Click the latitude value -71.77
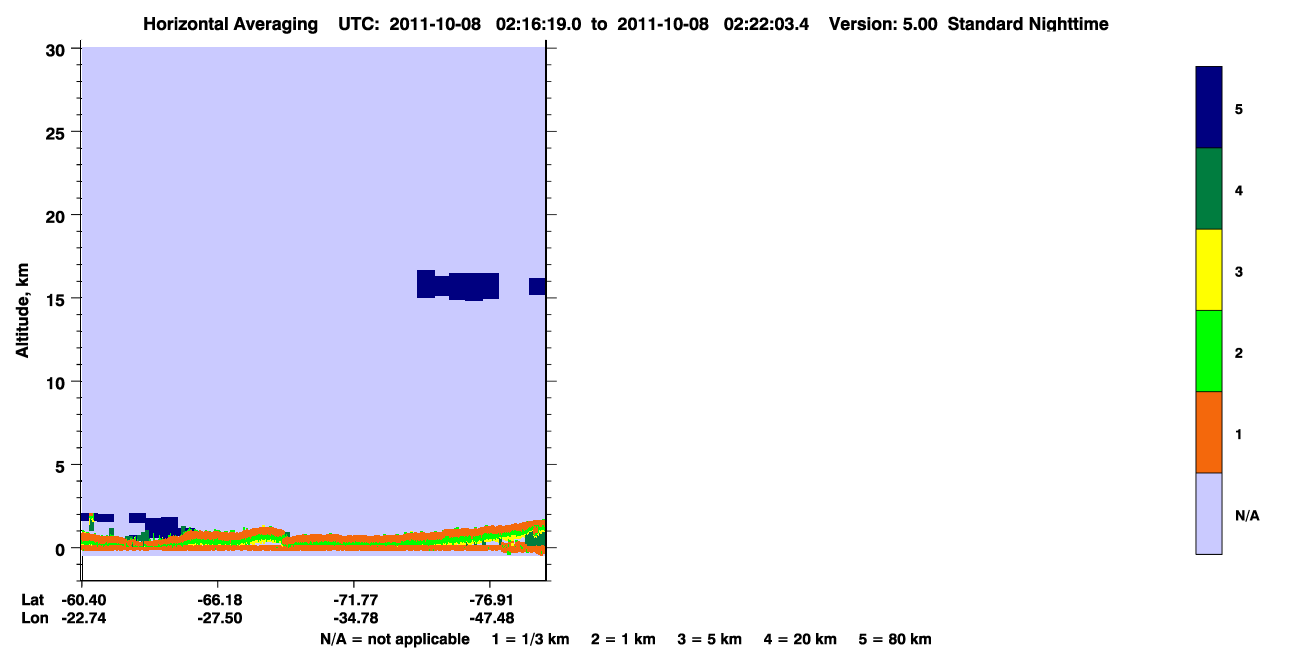This screenshot has height=667, width=1300. tap(355, 600)
